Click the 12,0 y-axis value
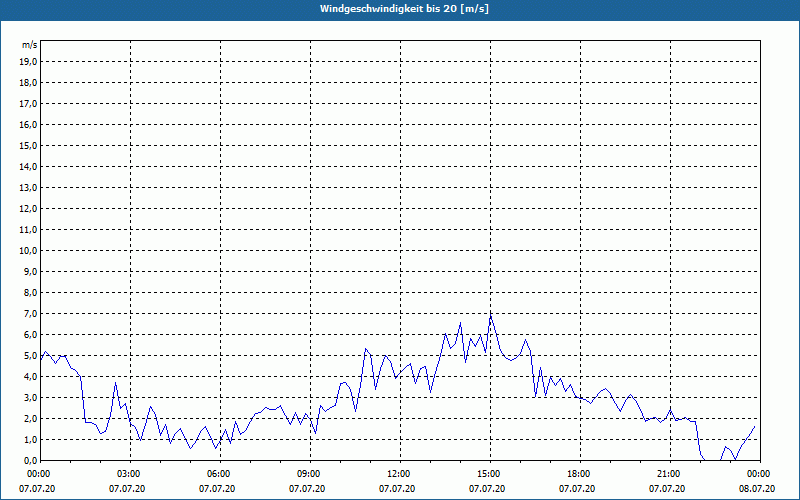Image resolution: width=800 pixels, height=500 pixels. pos(29,209)
